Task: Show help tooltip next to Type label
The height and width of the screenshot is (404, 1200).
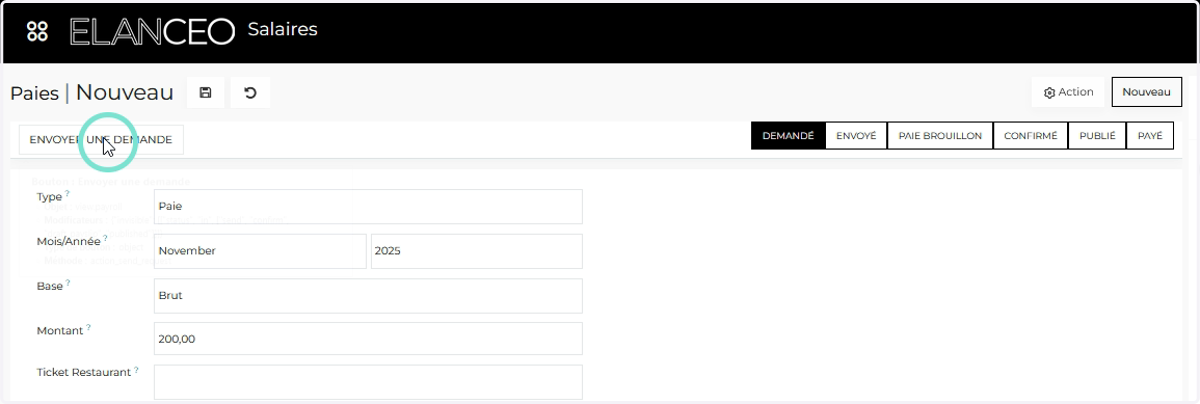Action: (x=67, y=194)
